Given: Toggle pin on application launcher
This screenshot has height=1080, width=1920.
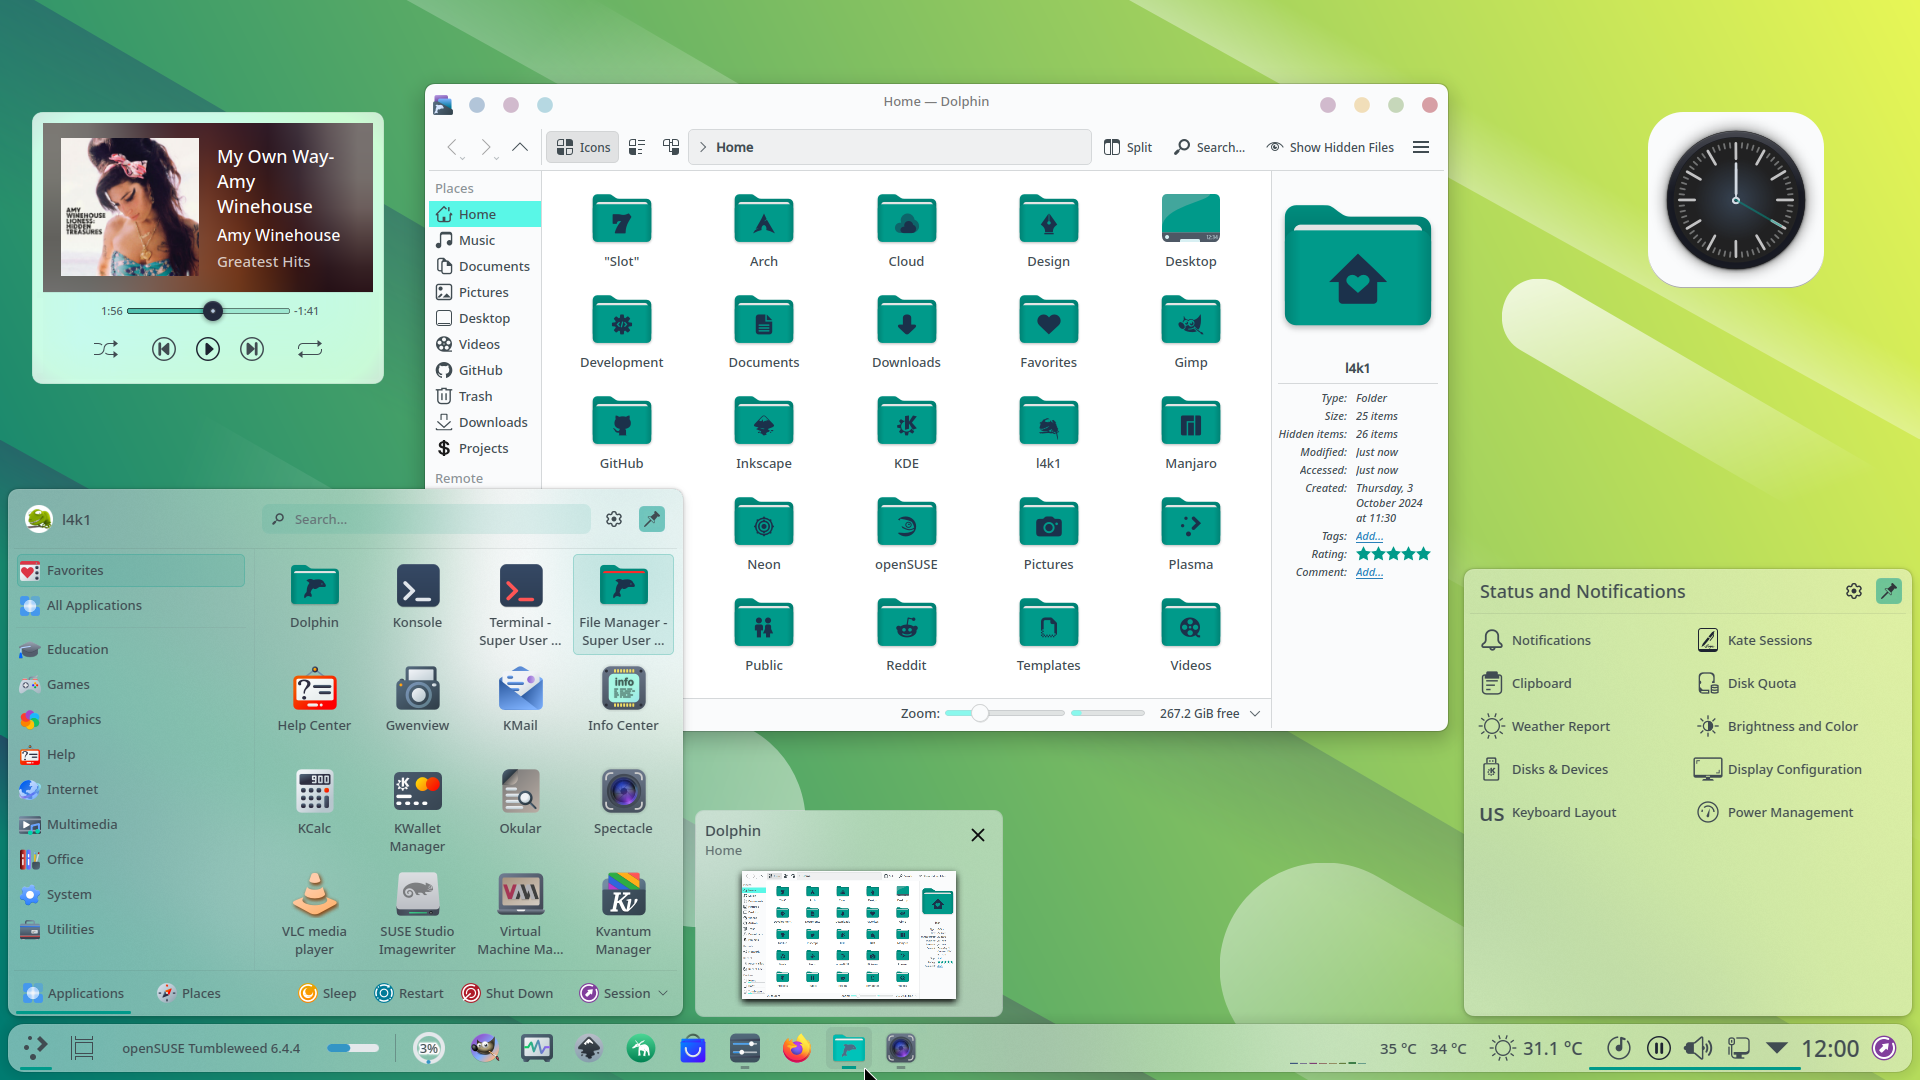Looking at the screenshot, I should click(652, 519).
